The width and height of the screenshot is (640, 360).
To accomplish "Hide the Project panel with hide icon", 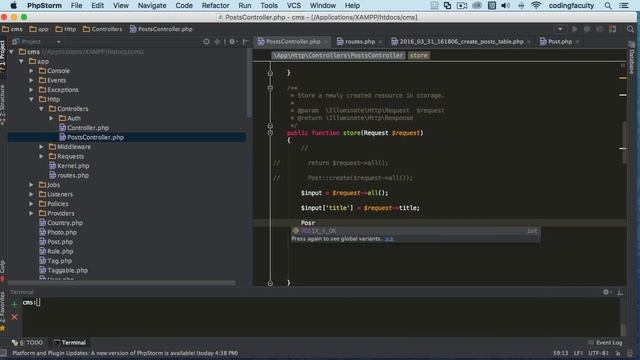I will point(245,41).
